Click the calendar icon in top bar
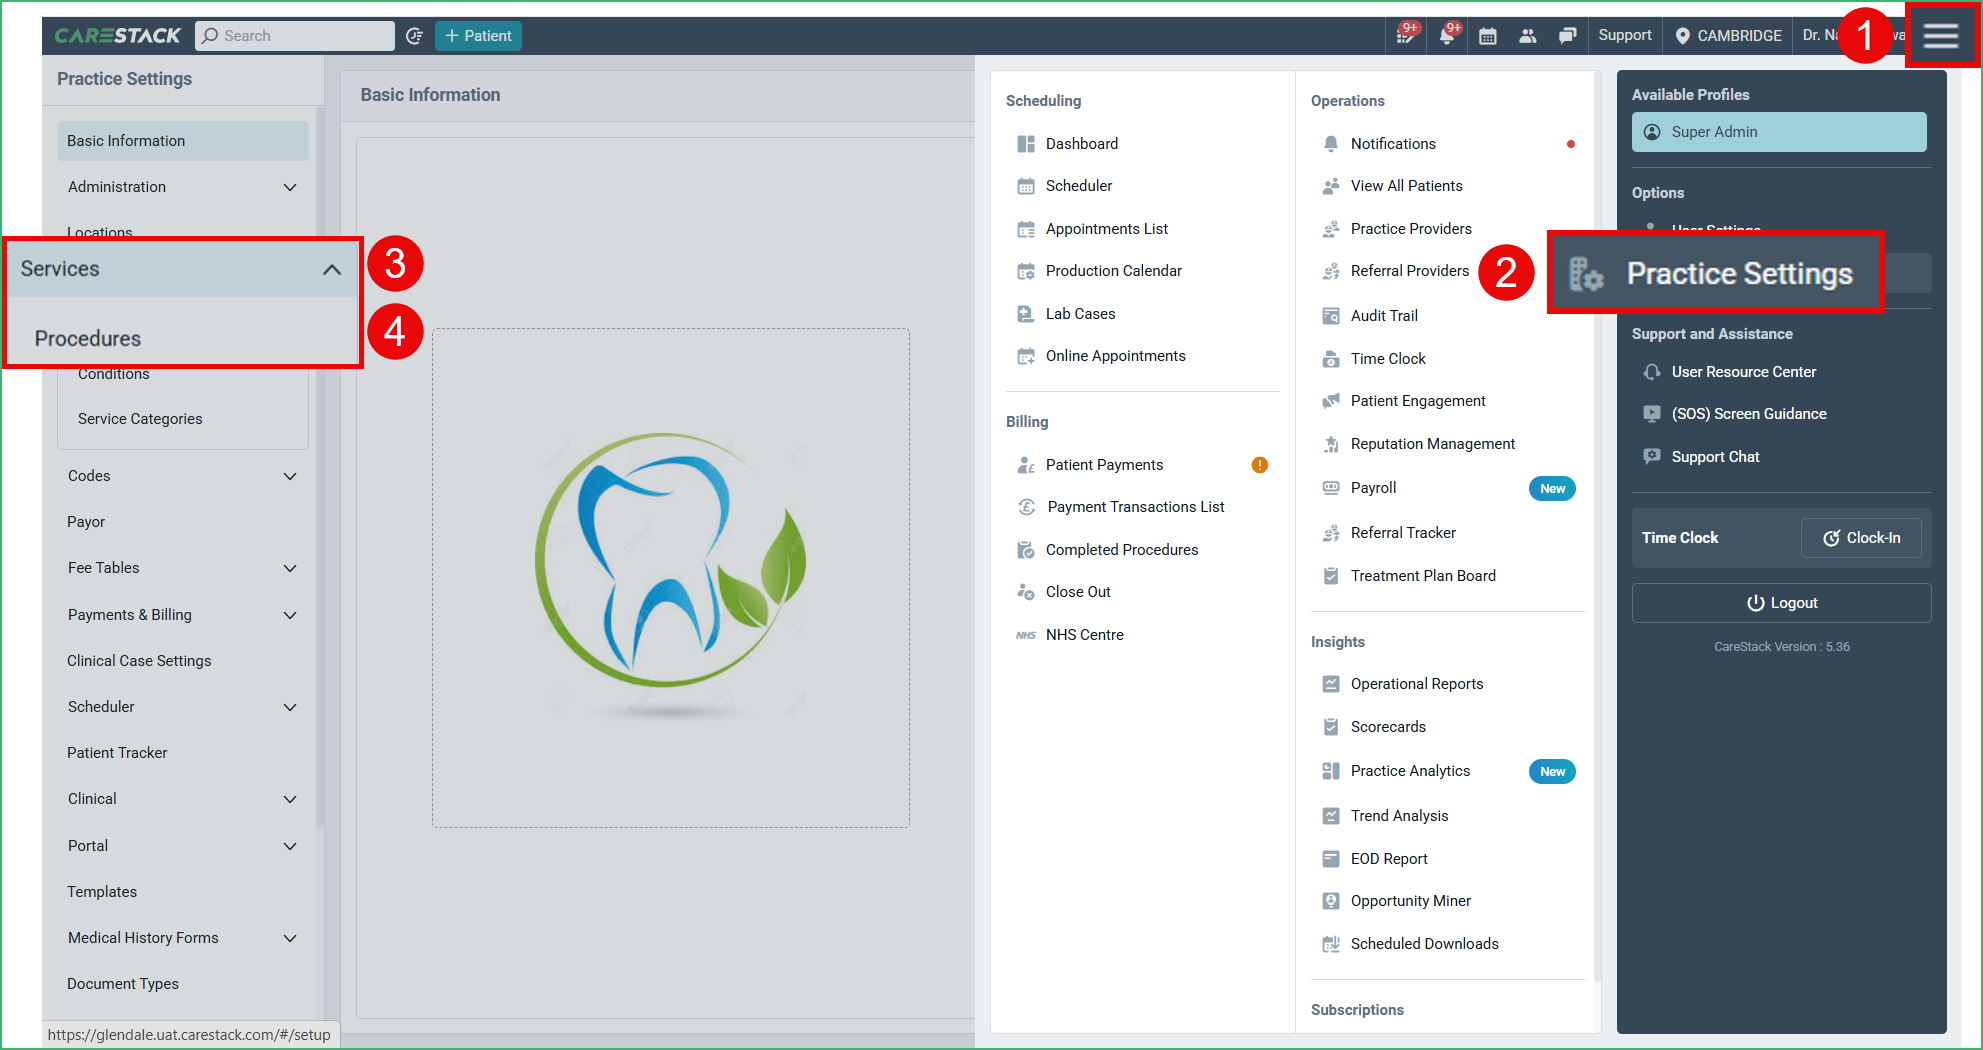The image size is (1983, 1050). point(1488,36)
